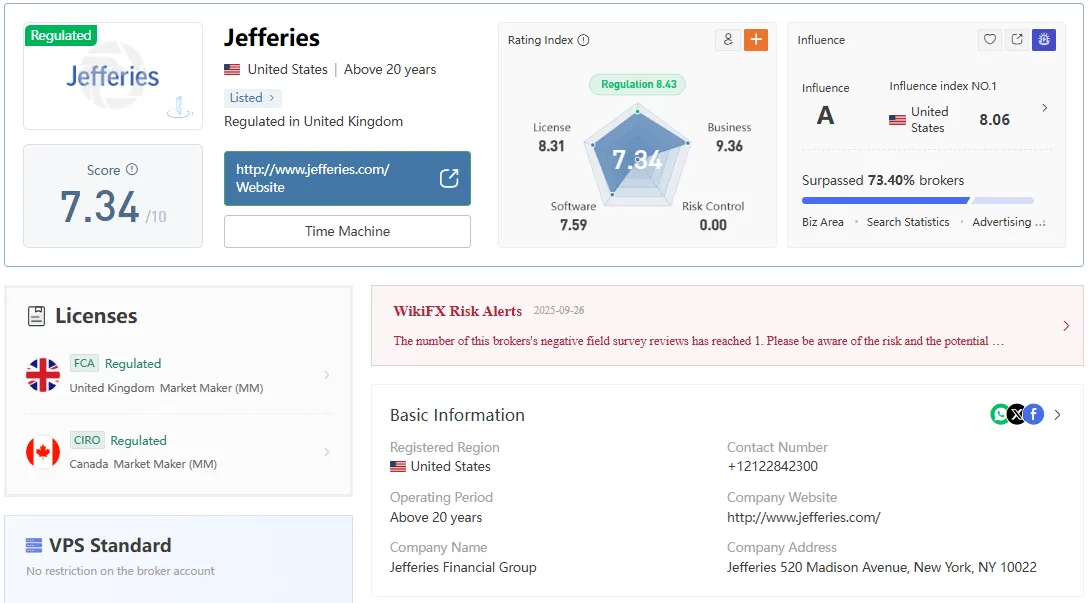1088x603 pixels.
Task: Click Regulated in United Kingdom text
Action: point(313,121)
